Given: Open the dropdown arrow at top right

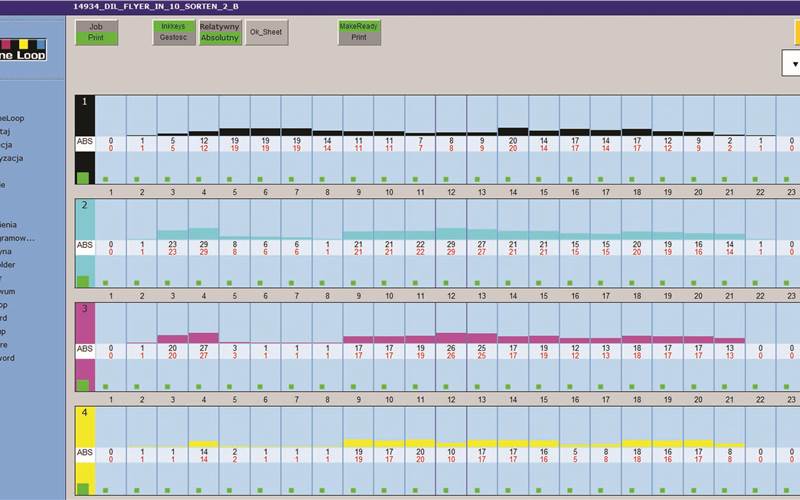Looking at the screenshot, I should 794,64.
